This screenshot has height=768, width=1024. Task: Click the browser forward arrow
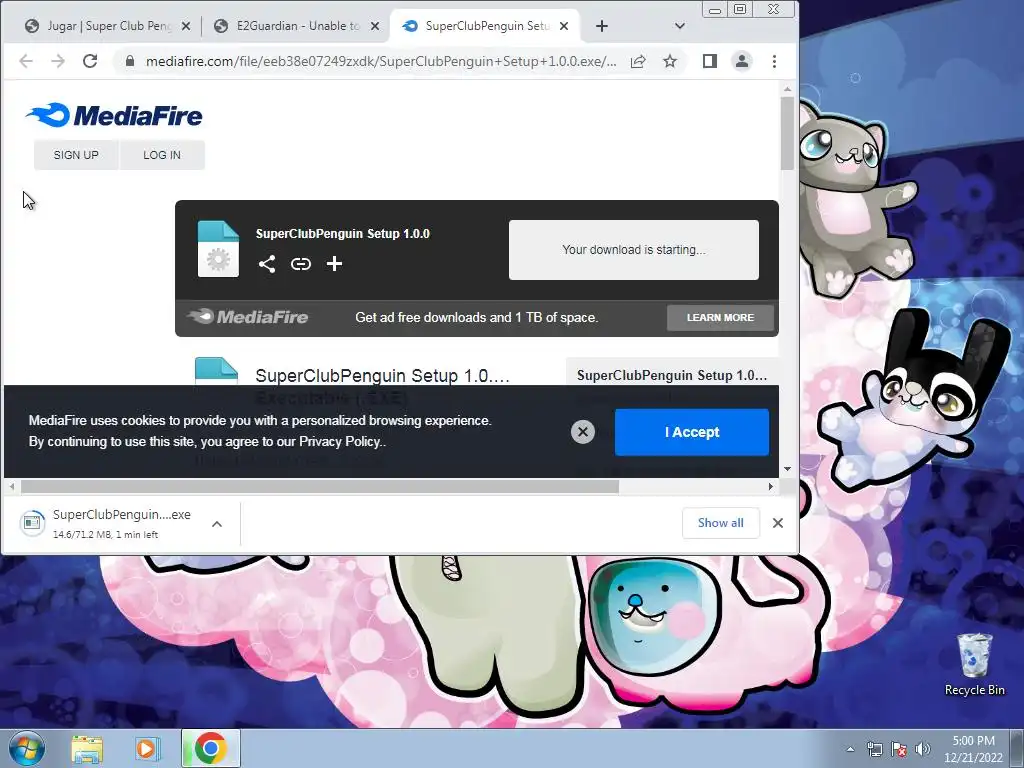[x=58, y=61]
